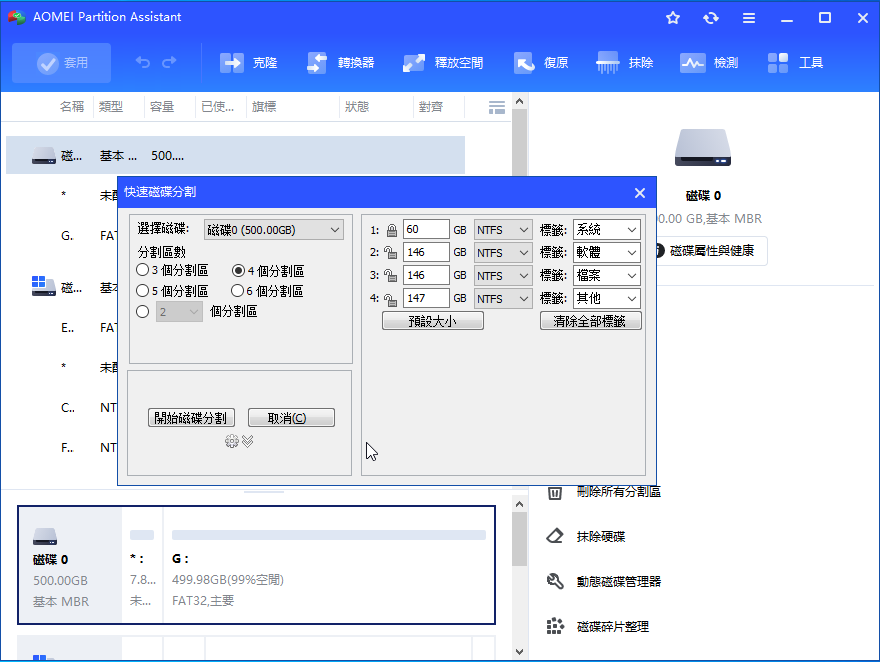Click the undo arrow in the toolbar
Viewport: 880px width, 662px height.
[143, 62]
